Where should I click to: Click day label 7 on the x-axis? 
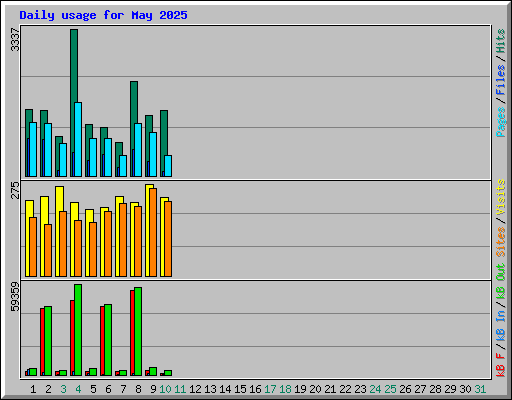pyautogui.click(x=123, y=389)
